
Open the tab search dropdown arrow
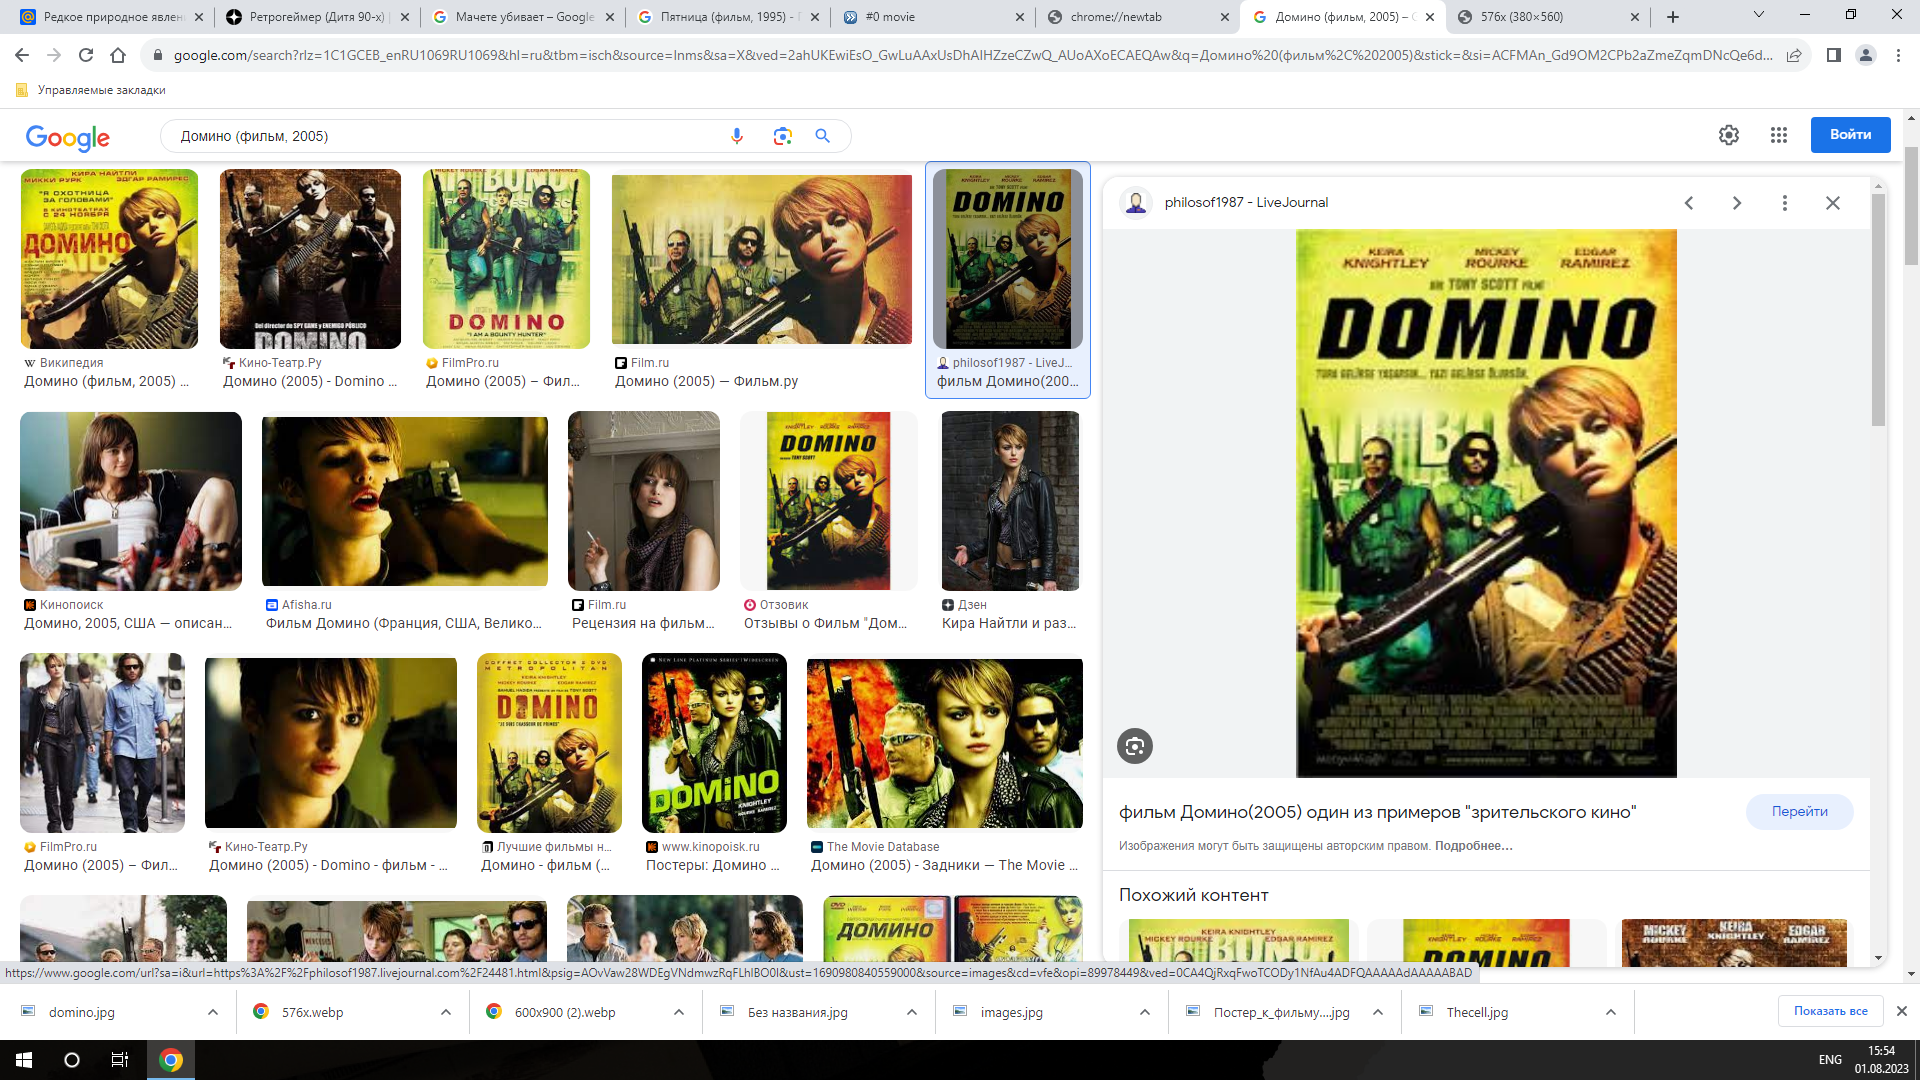(1759, 15)
